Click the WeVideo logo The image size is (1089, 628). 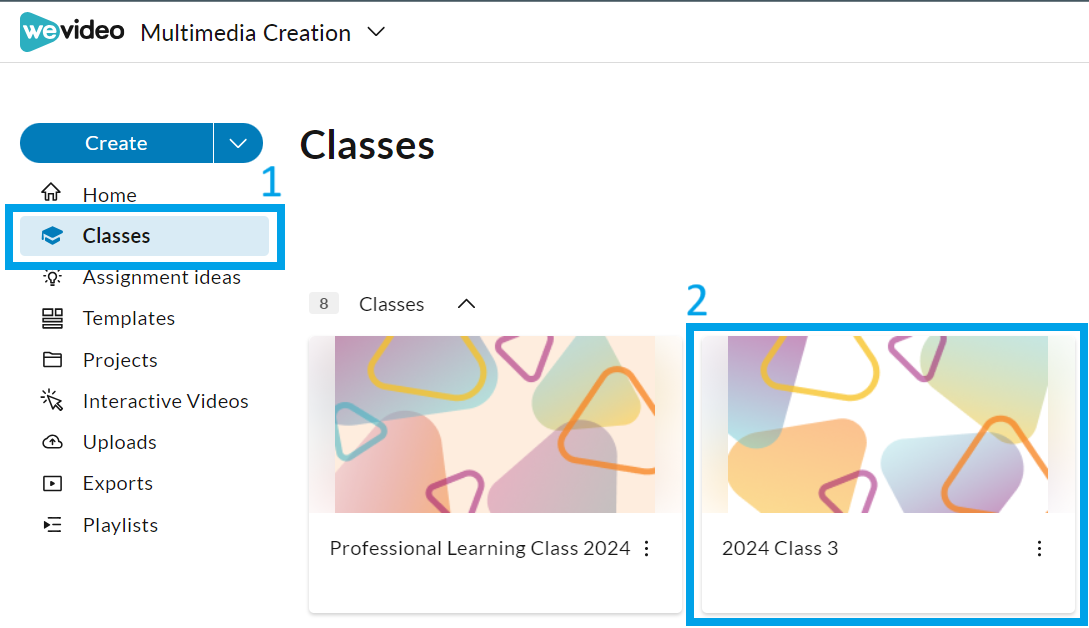pyautogui.click(x=71, y=31)
